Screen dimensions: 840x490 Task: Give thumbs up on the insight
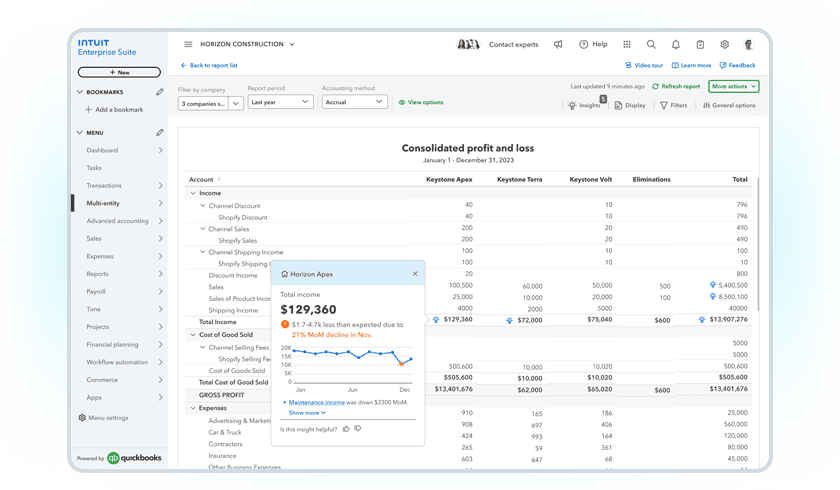tap(346, 429)
